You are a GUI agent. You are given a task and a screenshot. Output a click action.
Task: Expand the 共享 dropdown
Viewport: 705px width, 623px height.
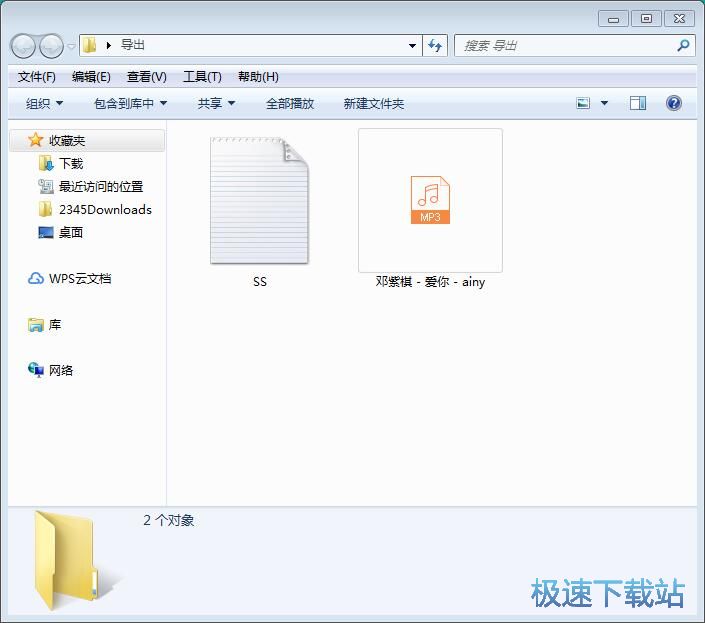pyautogui.click(x=216, y=104)
